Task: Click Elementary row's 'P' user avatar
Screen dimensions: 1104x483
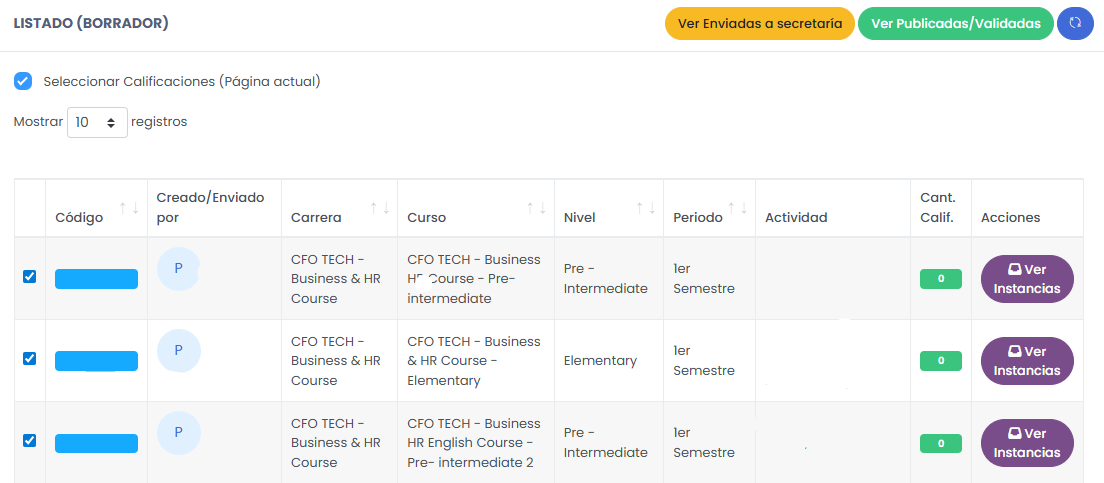Action: coord(178,350)
